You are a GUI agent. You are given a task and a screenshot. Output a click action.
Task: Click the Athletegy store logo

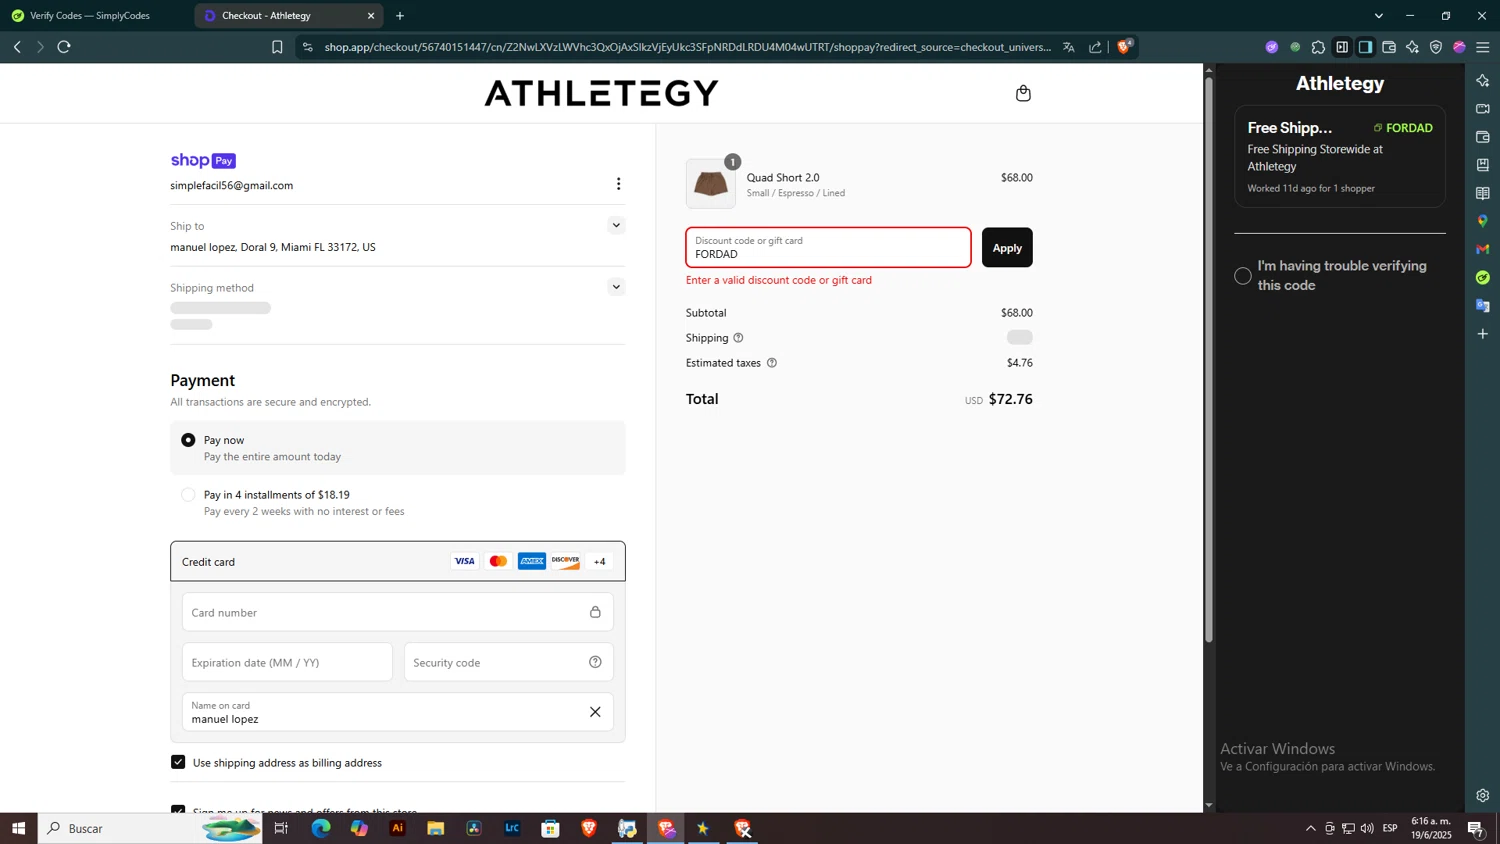pos(602,93)
